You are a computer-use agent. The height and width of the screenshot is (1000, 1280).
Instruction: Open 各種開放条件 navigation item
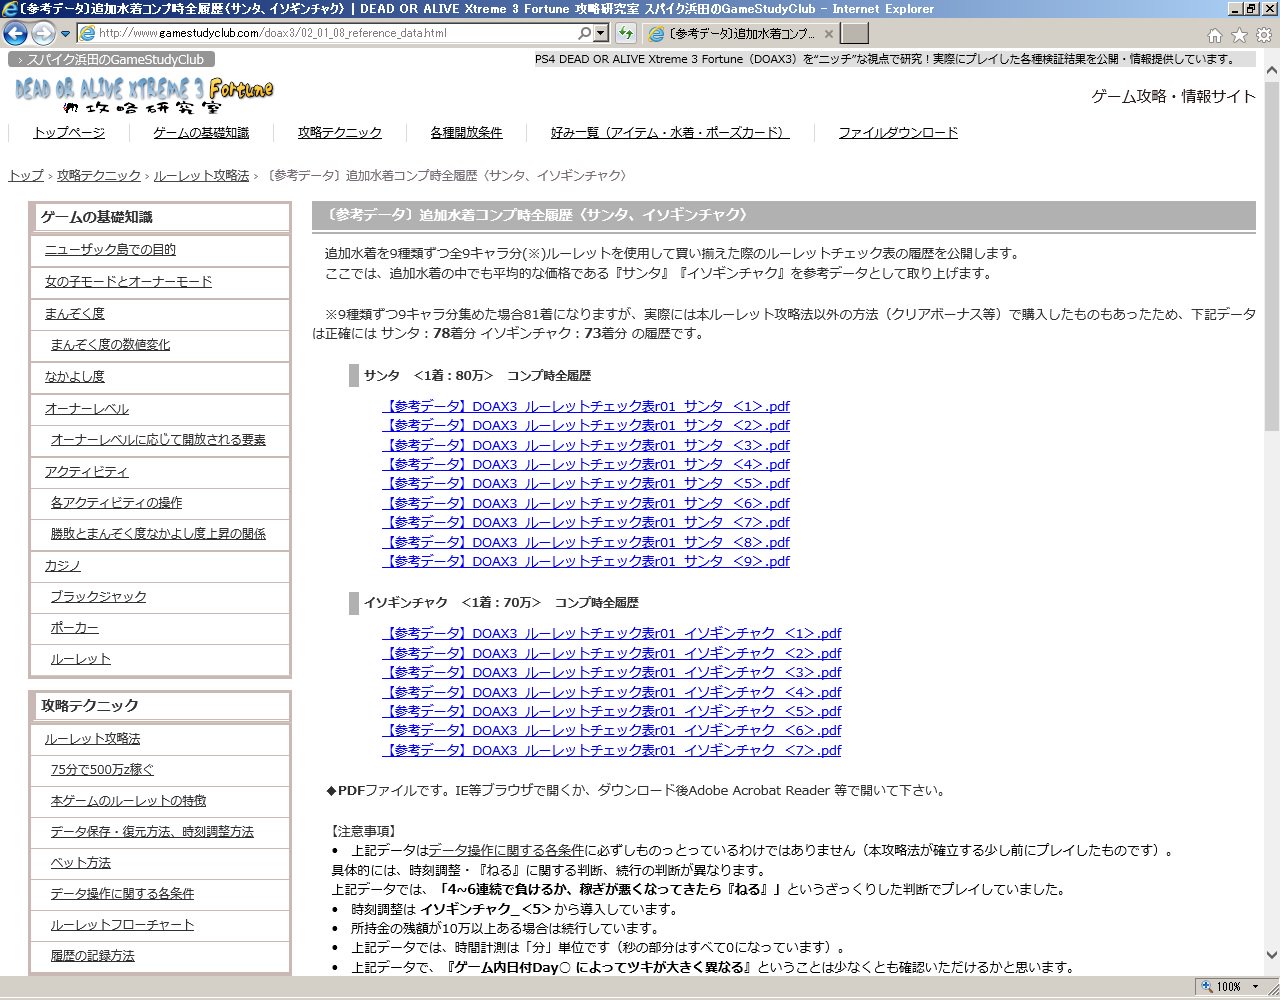point(466,132)
